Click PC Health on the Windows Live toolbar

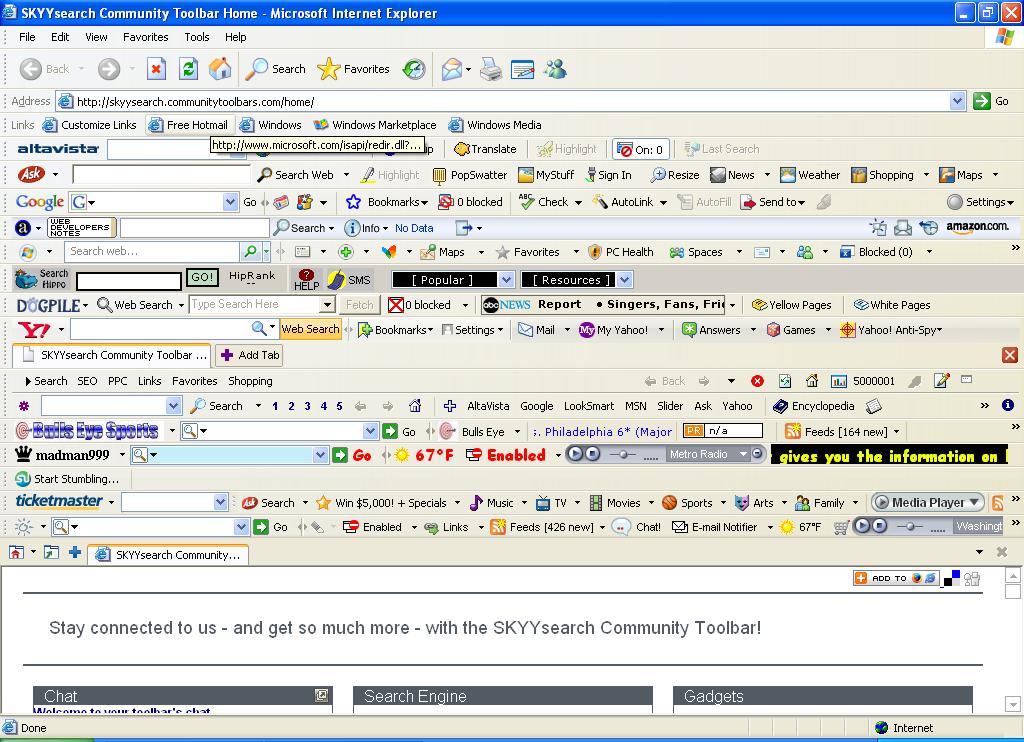620,251
